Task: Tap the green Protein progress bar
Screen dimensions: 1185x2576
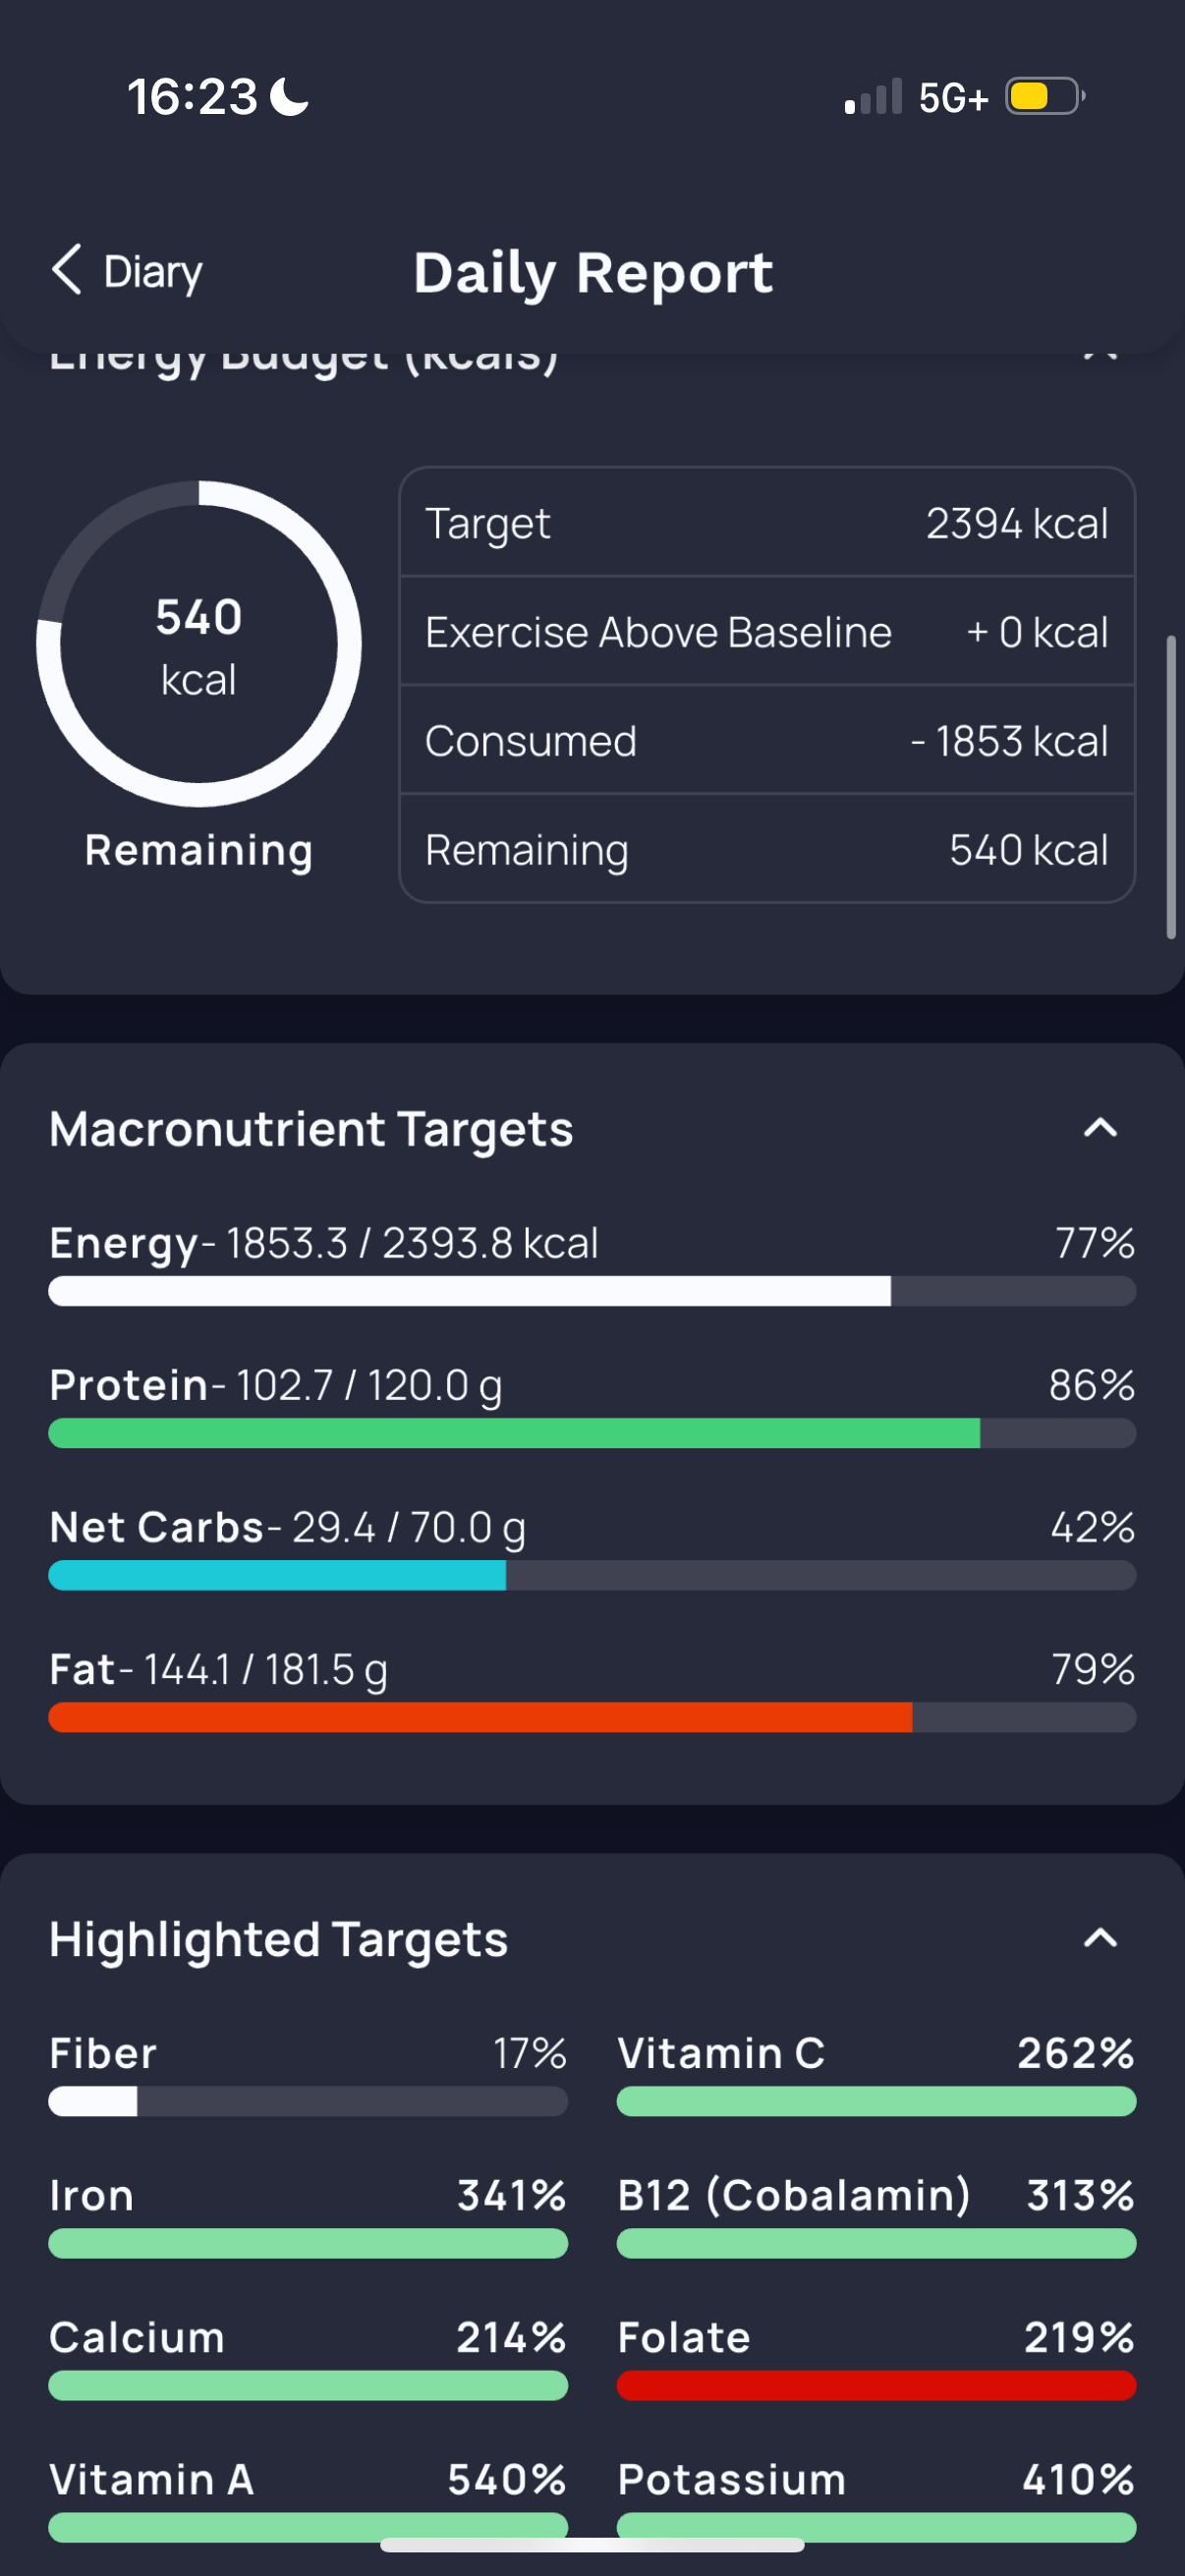Action: 592,1433
